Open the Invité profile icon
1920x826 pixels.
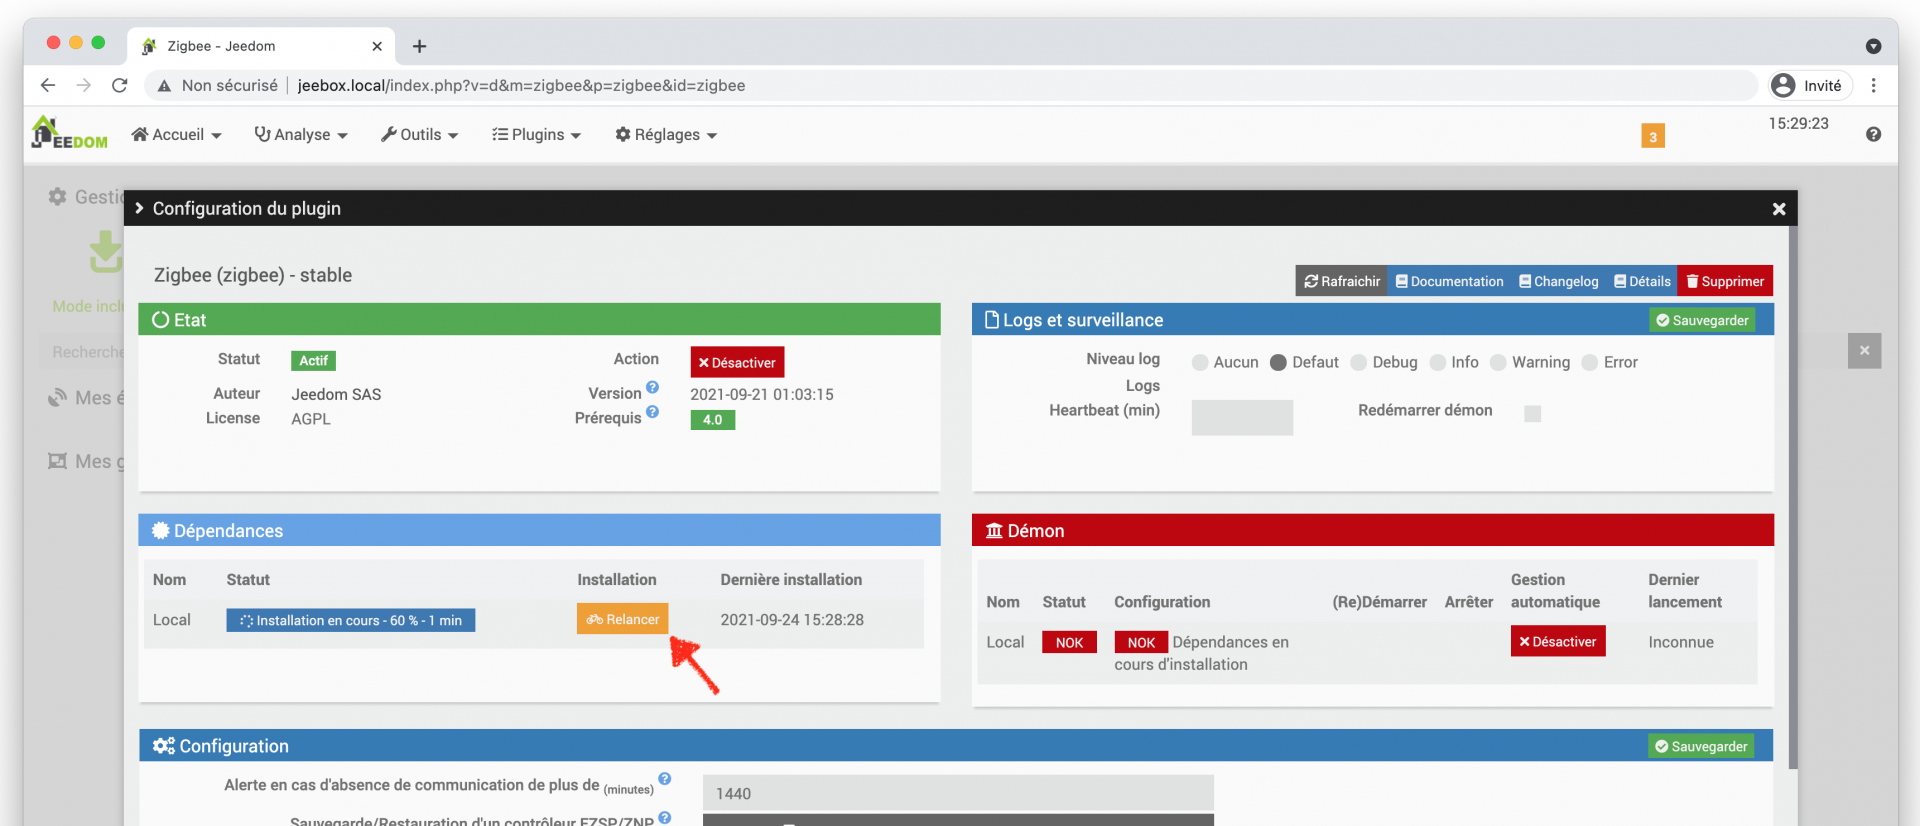(1783, 86)
